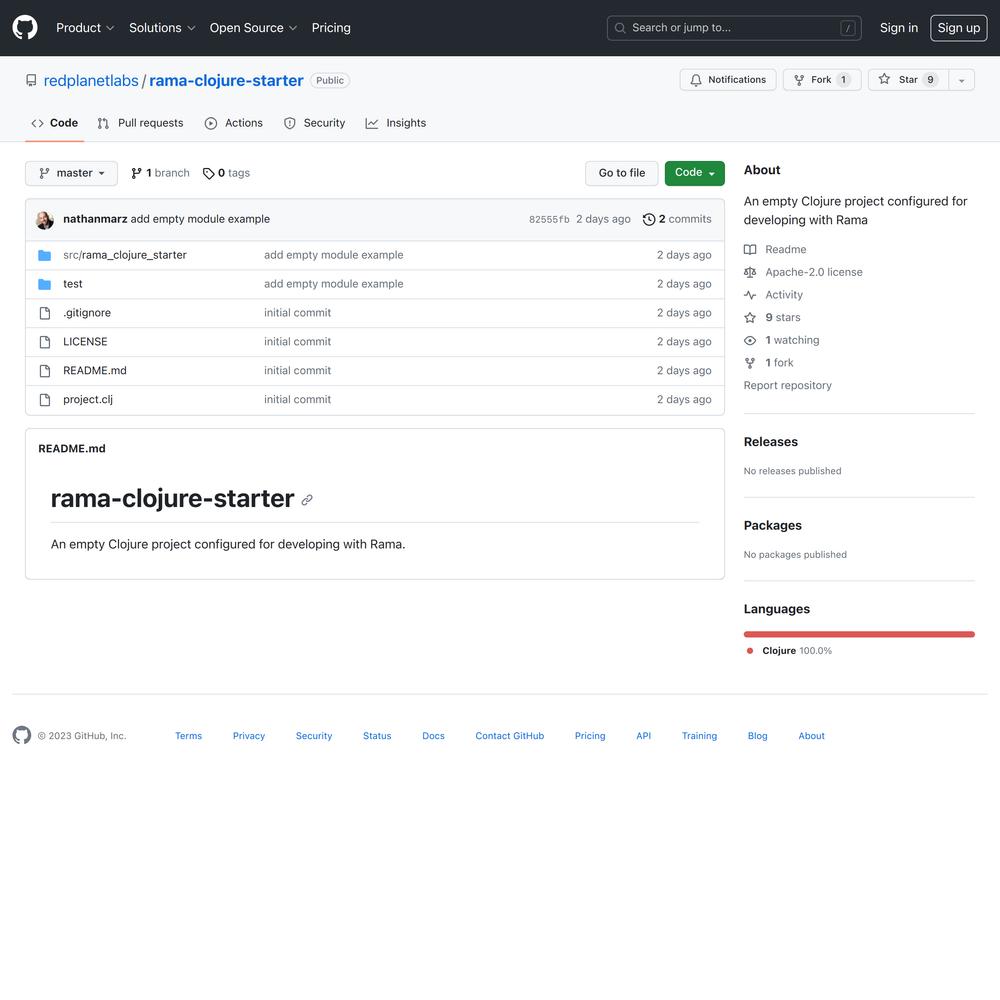Viewport: 1000px width, 1000px height.
Task: Click the watching eye icon
Action: click(750, 341)
